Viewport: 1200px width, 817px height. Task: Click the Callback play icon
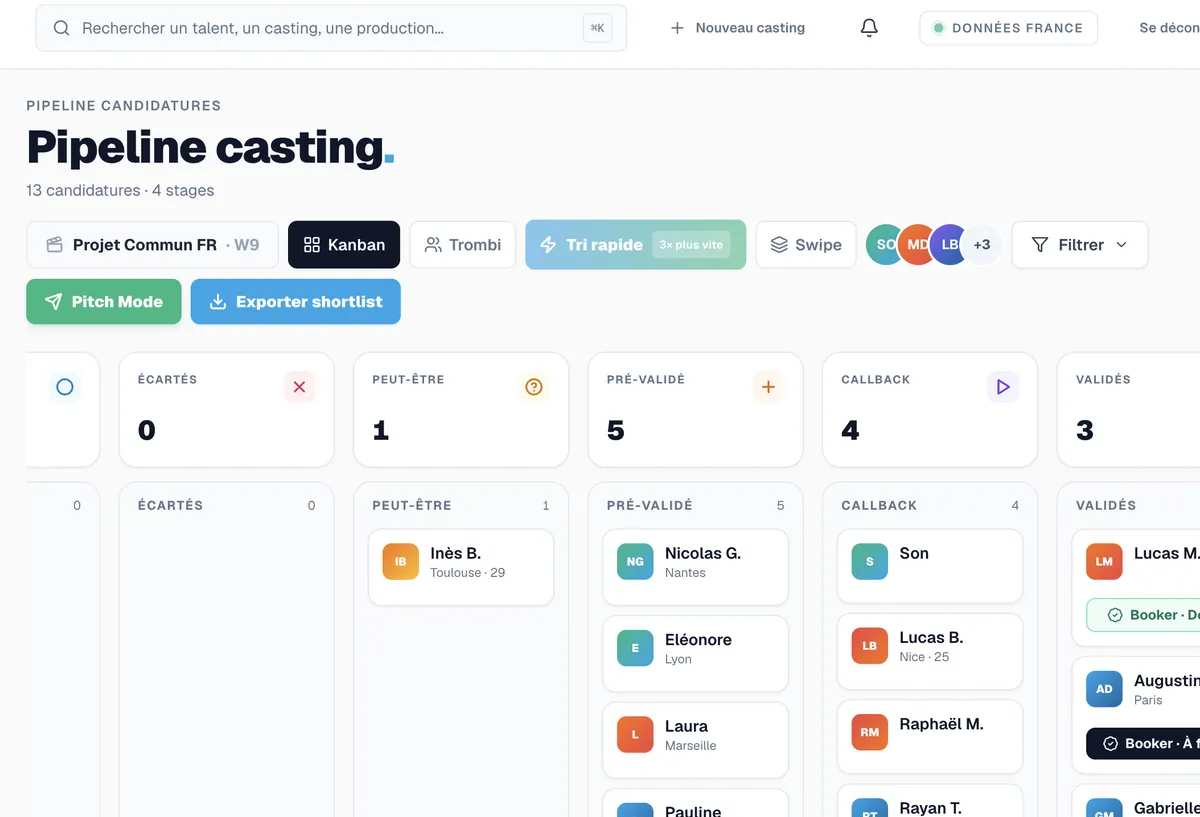(x=1003, y=387)
